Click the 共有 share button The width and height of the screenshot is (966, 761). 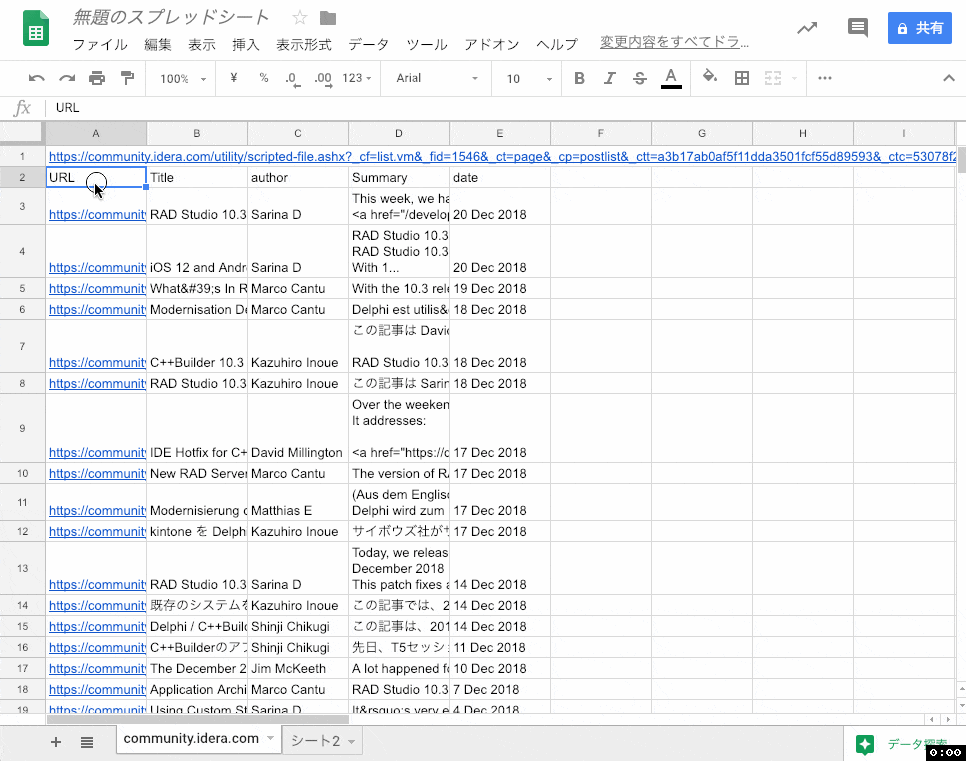[x=920, y=28]
